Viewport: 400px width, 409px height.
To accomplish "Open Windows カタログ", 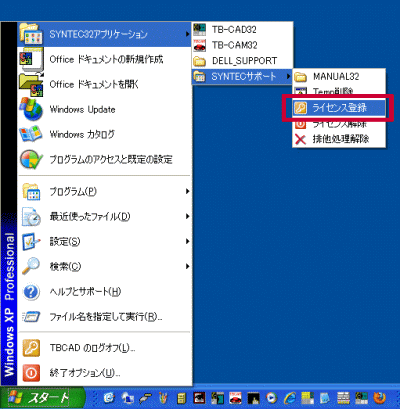I will tap(104, 134).
